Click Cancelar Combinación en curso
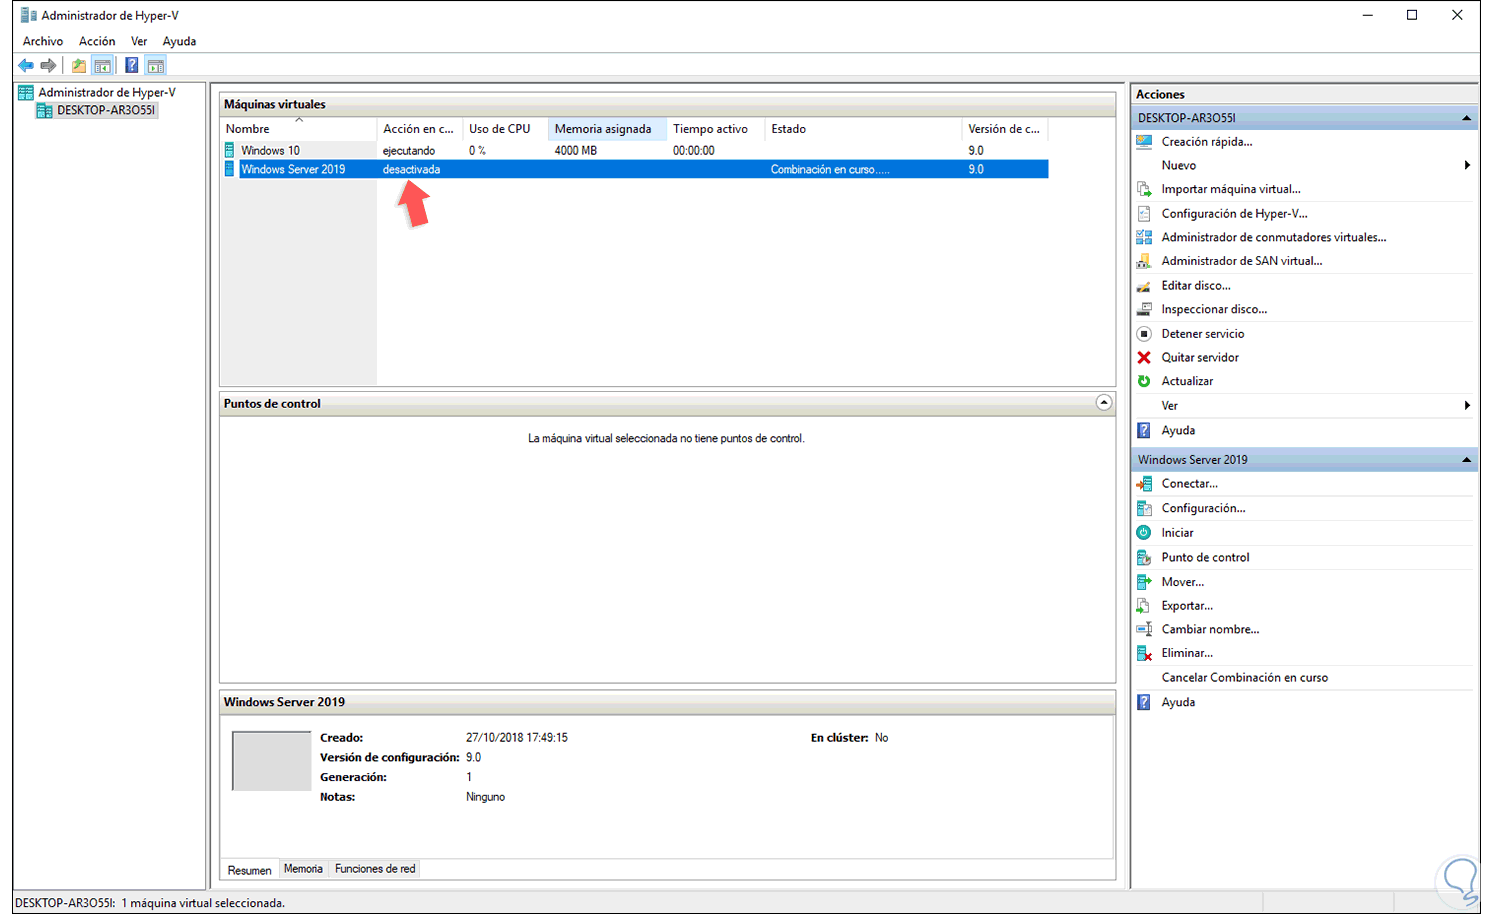 tap(1245, 678)
